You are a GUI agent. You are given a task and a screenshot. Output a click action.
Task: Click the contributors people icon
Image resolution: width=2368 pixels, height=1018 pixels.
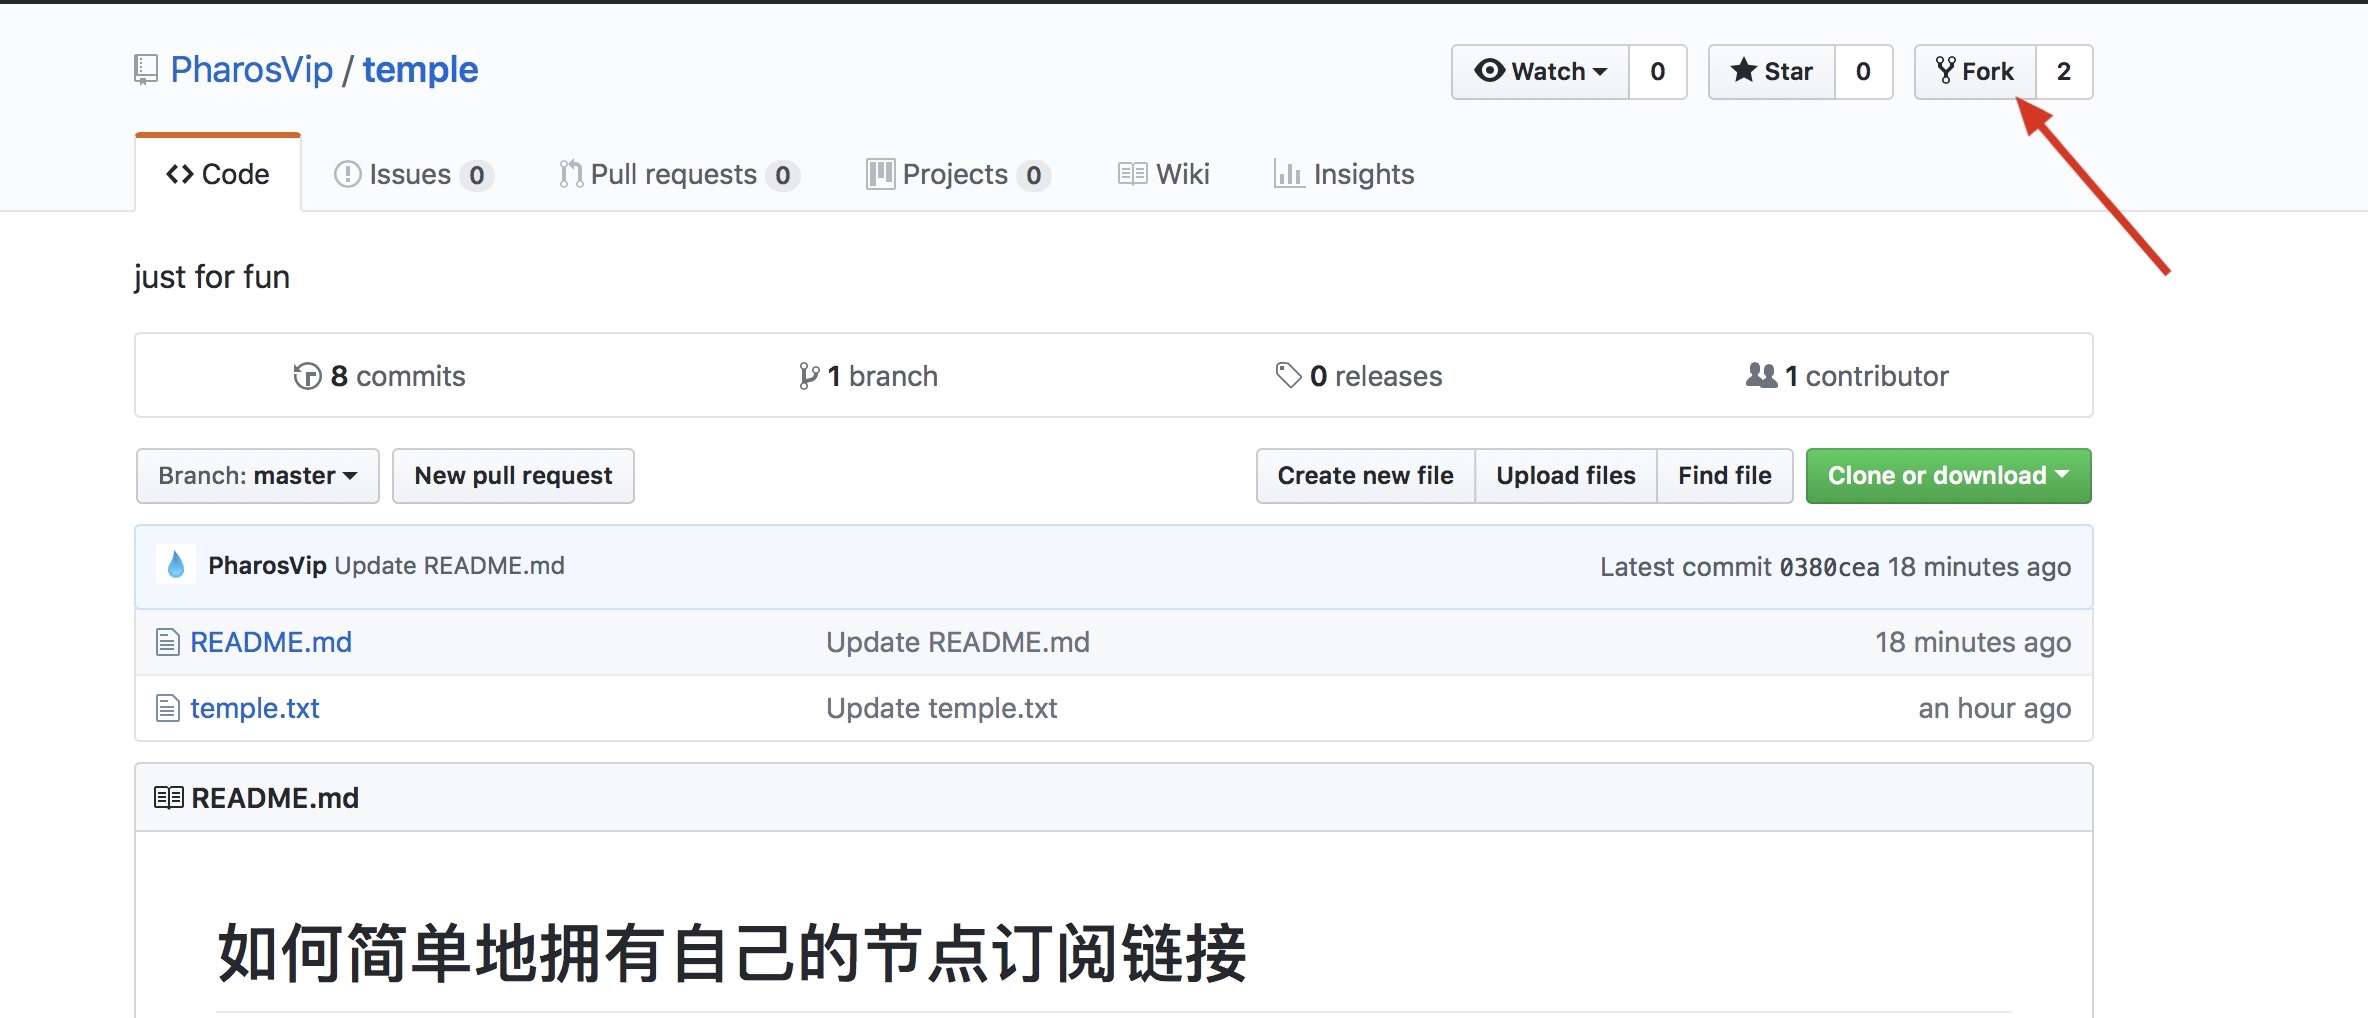[1761, 375]
